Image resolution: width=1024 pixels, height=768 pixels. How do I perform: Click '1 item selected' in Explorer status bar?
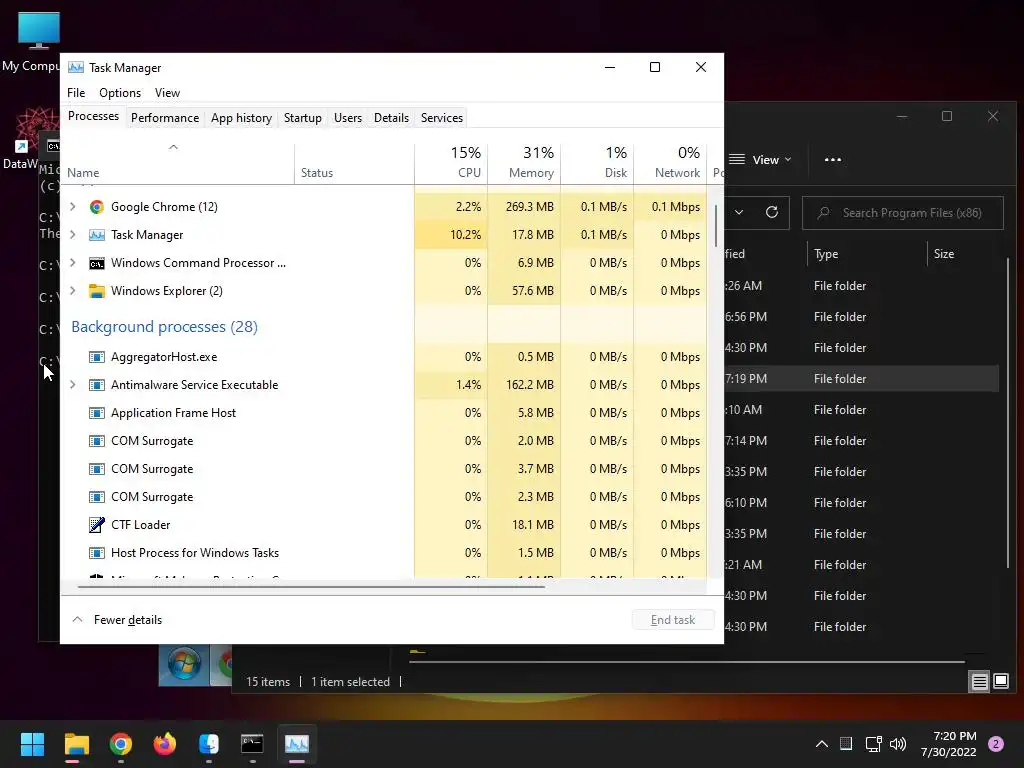pyautogui.click(x=350, y=682)
